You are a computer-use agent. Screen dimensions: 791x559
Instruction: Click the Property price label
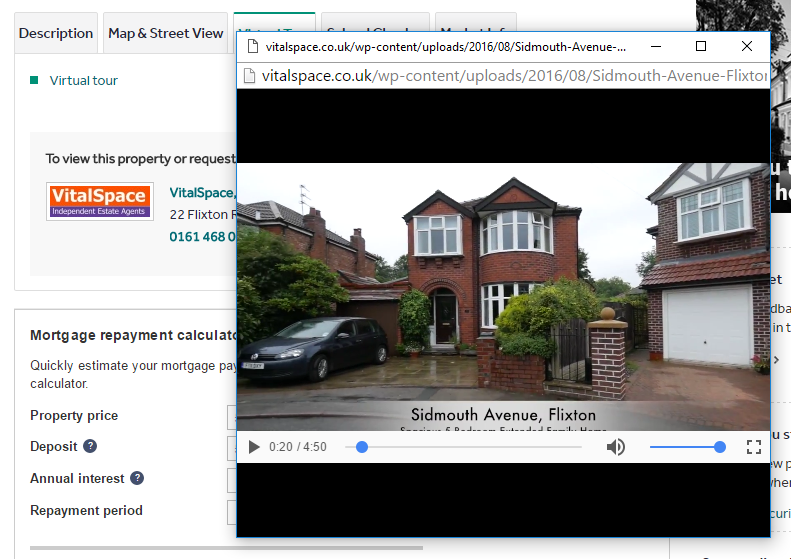pos(74,416)
